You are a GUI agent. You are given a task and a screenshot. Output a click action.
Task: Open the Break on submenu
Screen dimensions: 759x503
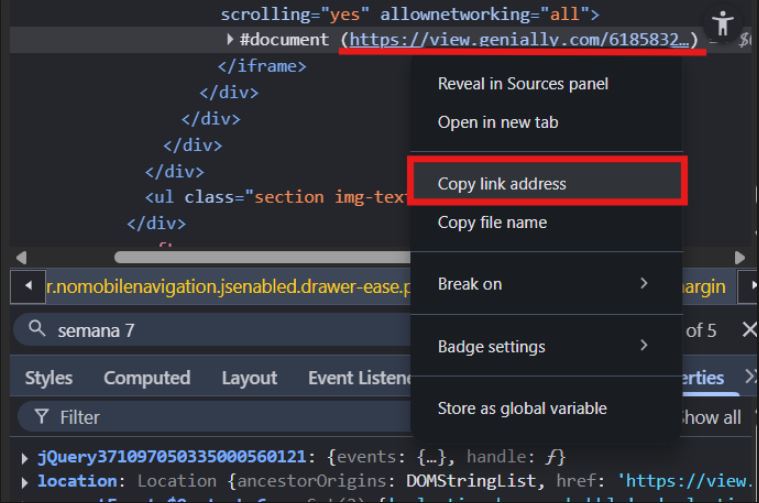click(x=545, y=284)
